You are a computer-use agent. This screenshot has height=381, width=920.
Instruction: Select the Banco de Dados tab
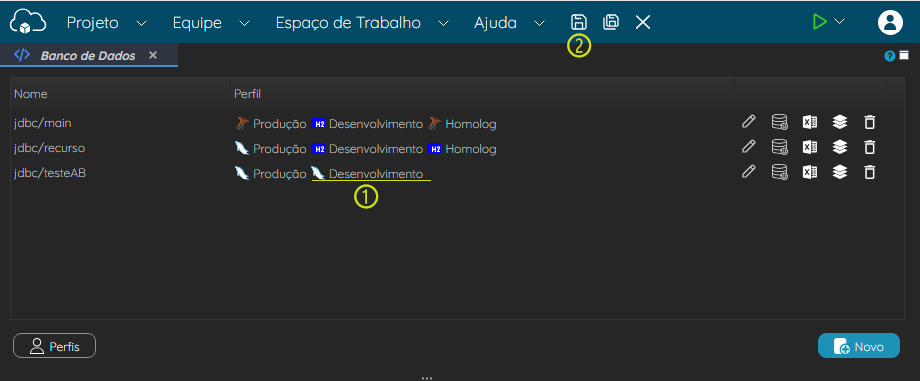pos(88,56)
